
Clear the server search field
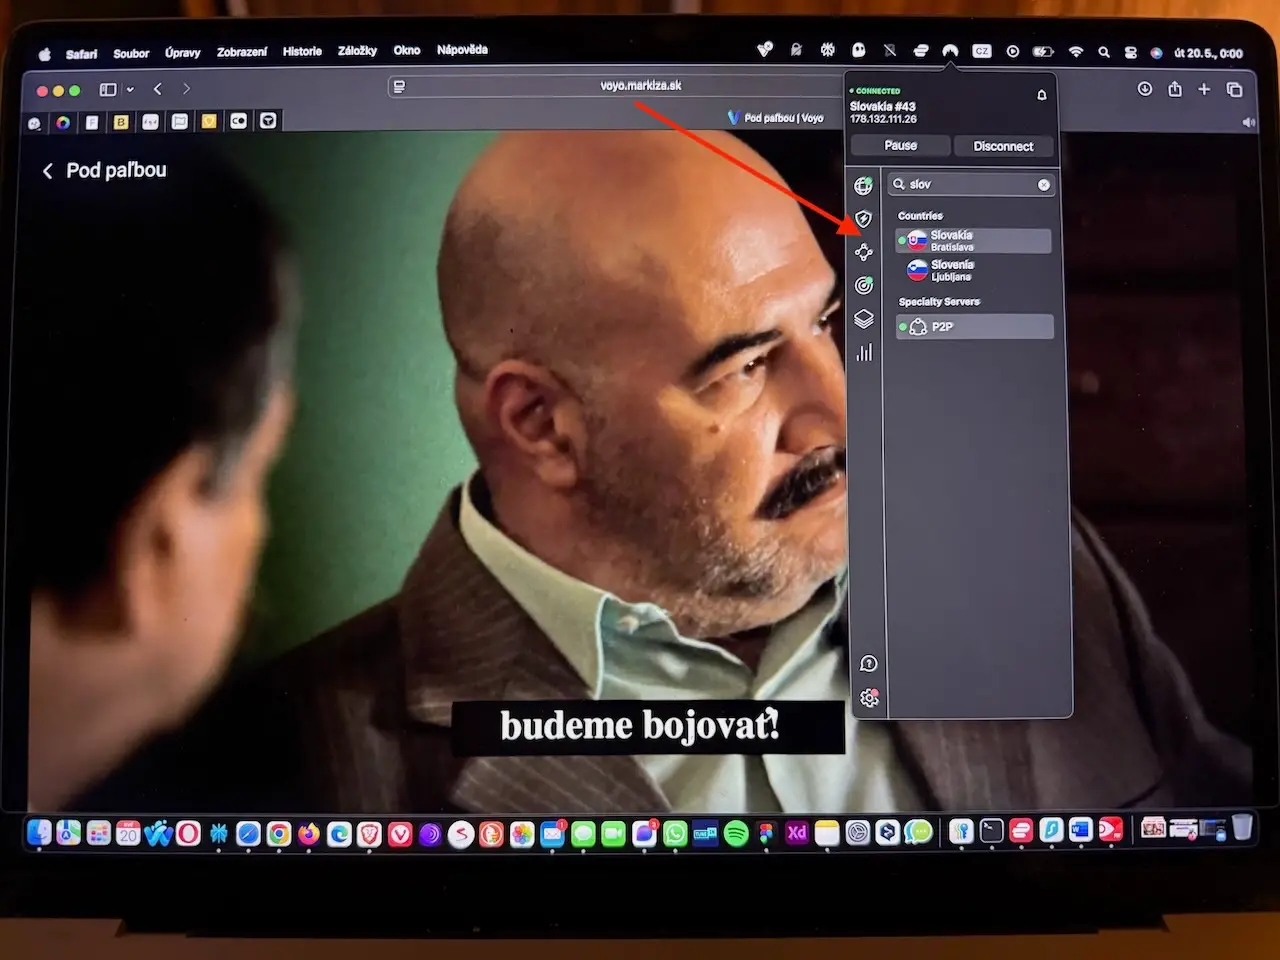(1043, 185)
